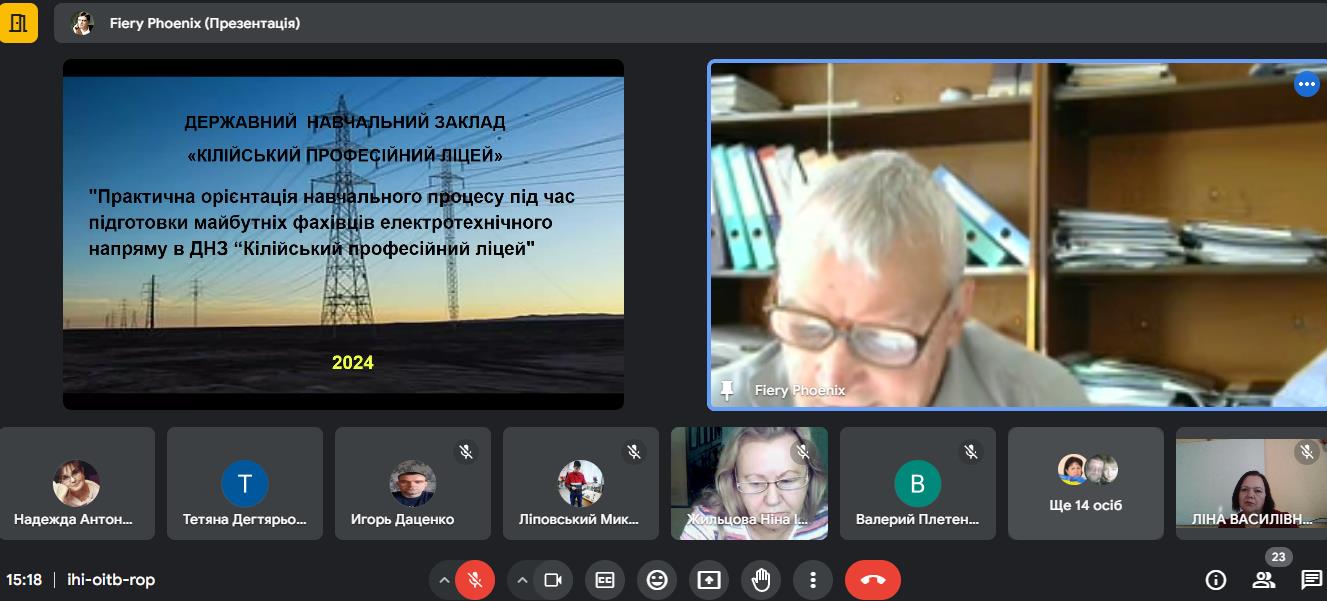Viewport: 1327px width, 601px height.
Task: Open the three-dot more options menu
Action: pyautogui.click(x=813, y=580)
